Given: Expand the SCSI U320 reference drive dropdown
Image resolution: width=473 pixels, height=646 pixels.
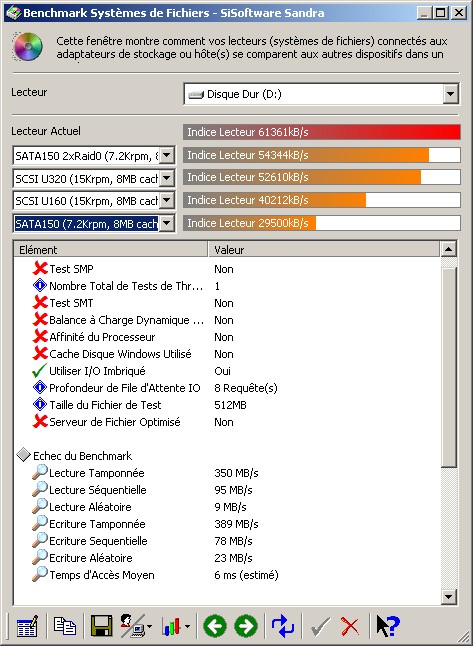Looking at the screenshot, I should coord(166,178).
